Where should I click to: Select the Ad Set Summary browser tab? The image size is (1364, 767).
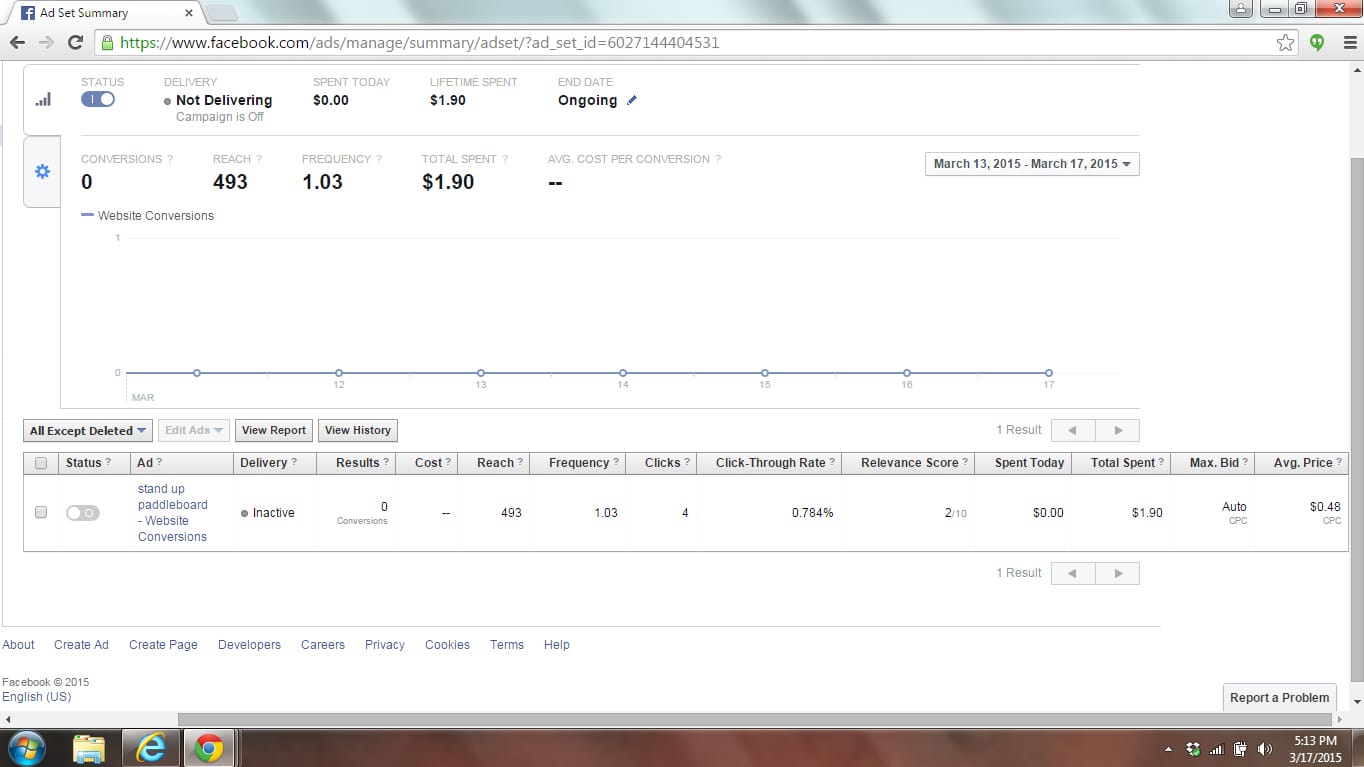(100, 13)
